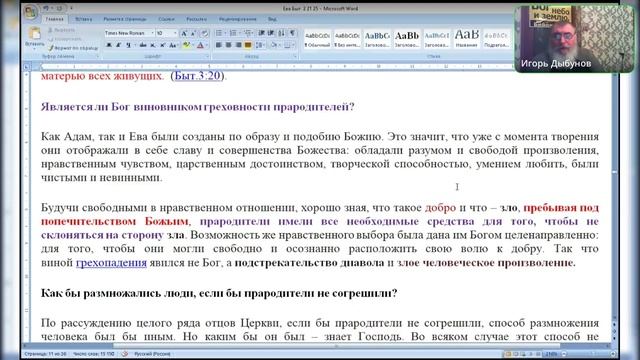Open the Быт.3:20 hyperlink
Image resolution: width=640 pixels, height=360 pixels.
point(198,76)
